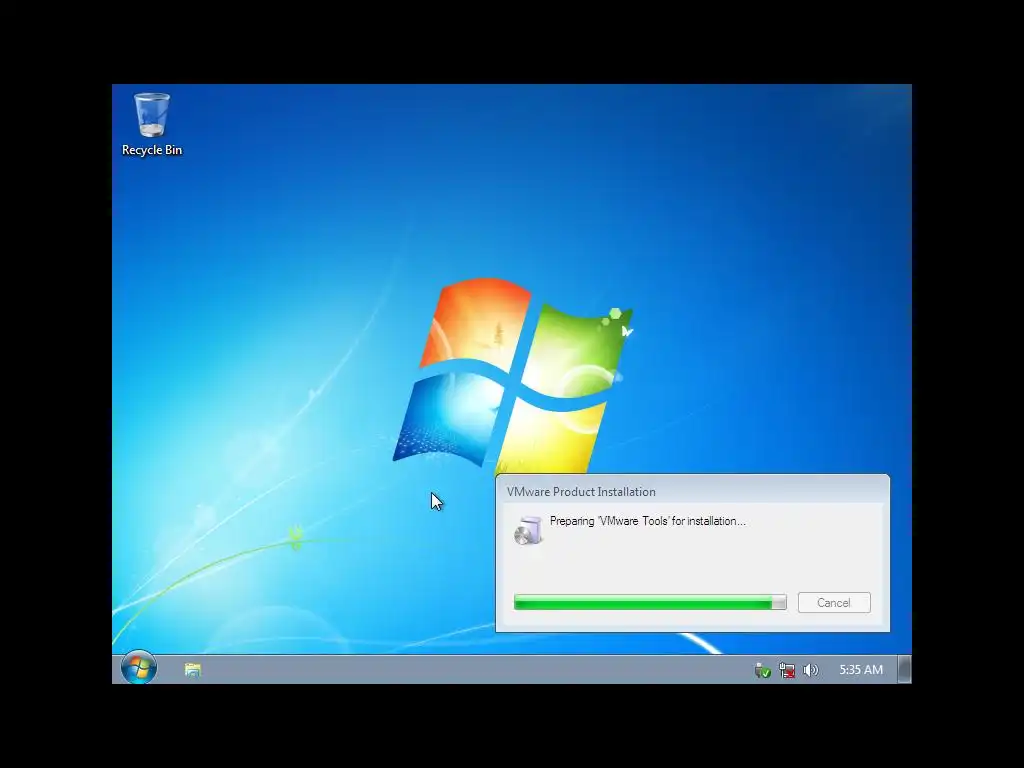Open the network status tray icon

pyautogui.click(x=787, y=670)
